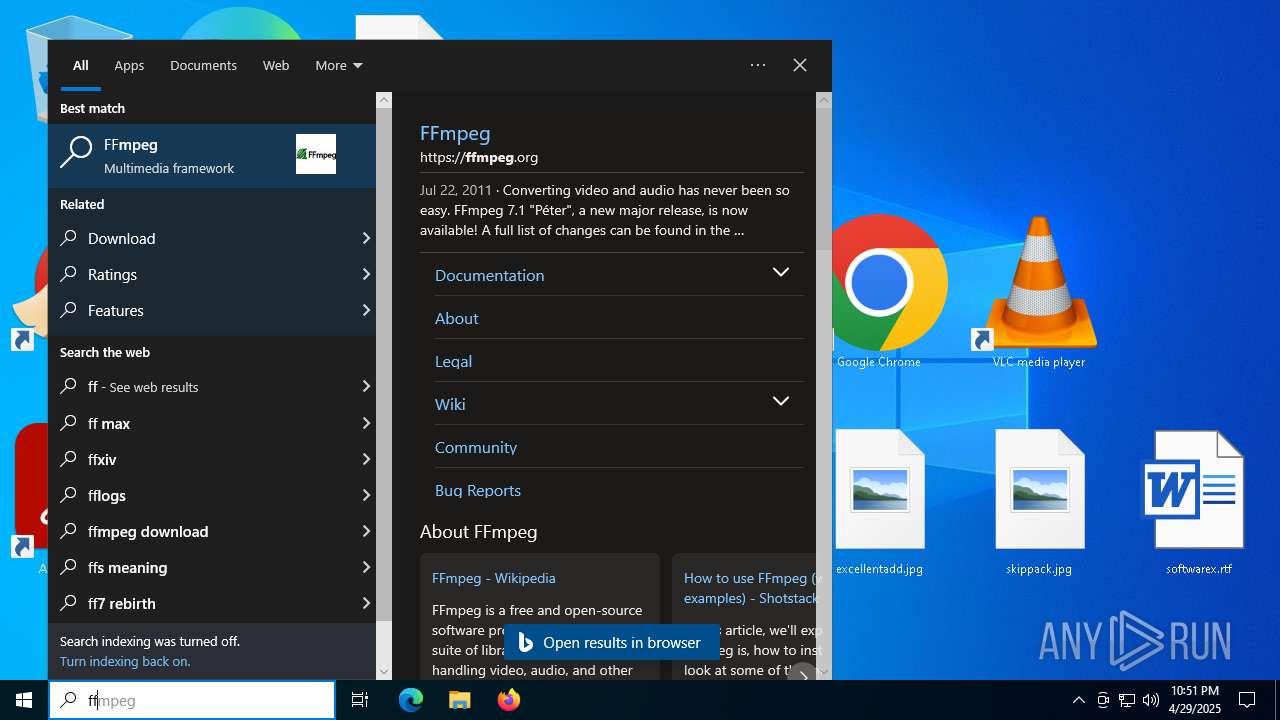The image size is (1280, 720).
Task: Click the search icon beside Ratings
Action: pyautogui.click(x=69, y=274)
